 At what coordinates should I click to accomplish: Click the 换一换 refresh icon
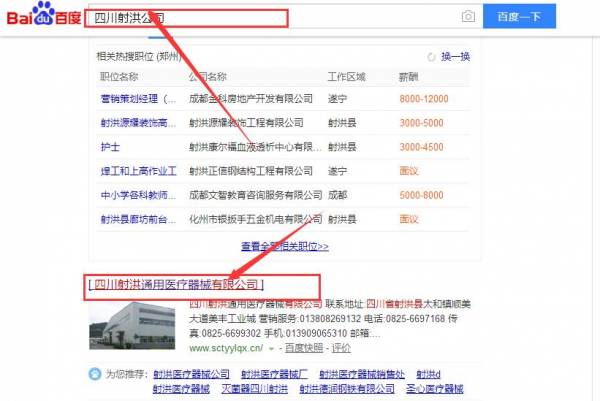click(x=432, y=57)
